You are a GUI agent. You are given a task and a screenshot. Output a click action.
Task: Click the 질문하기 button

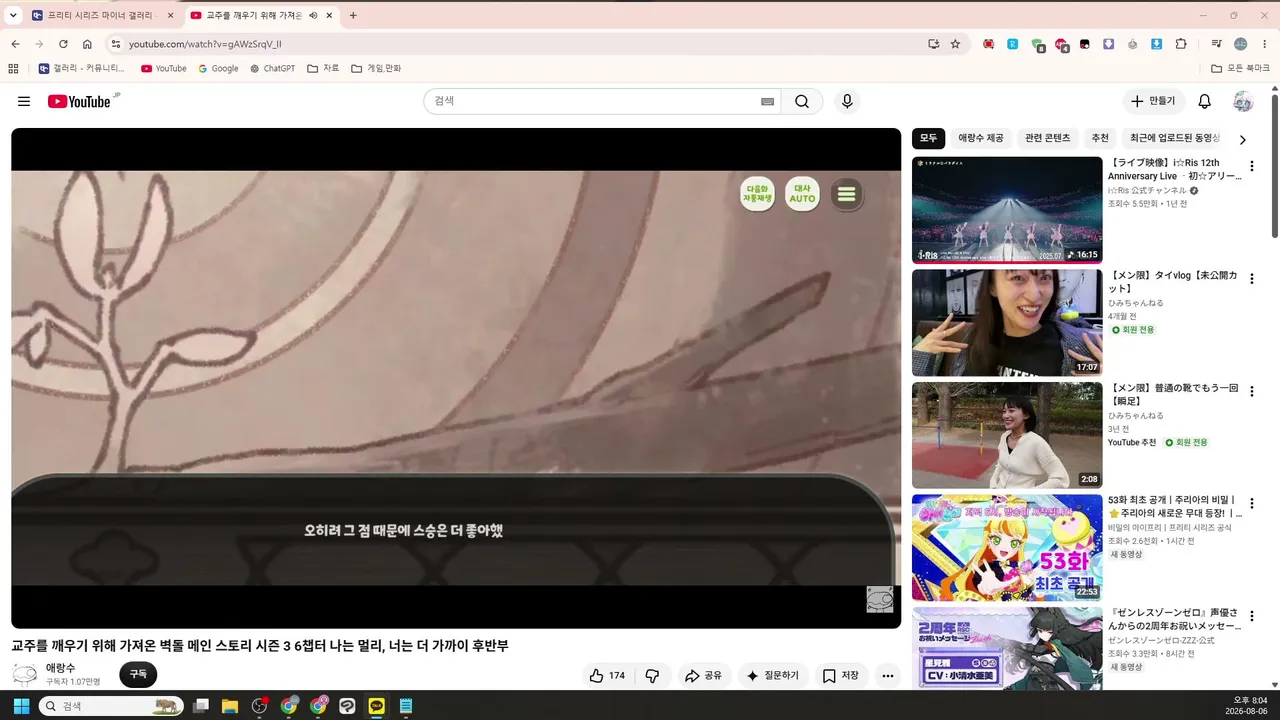point(774,676)
